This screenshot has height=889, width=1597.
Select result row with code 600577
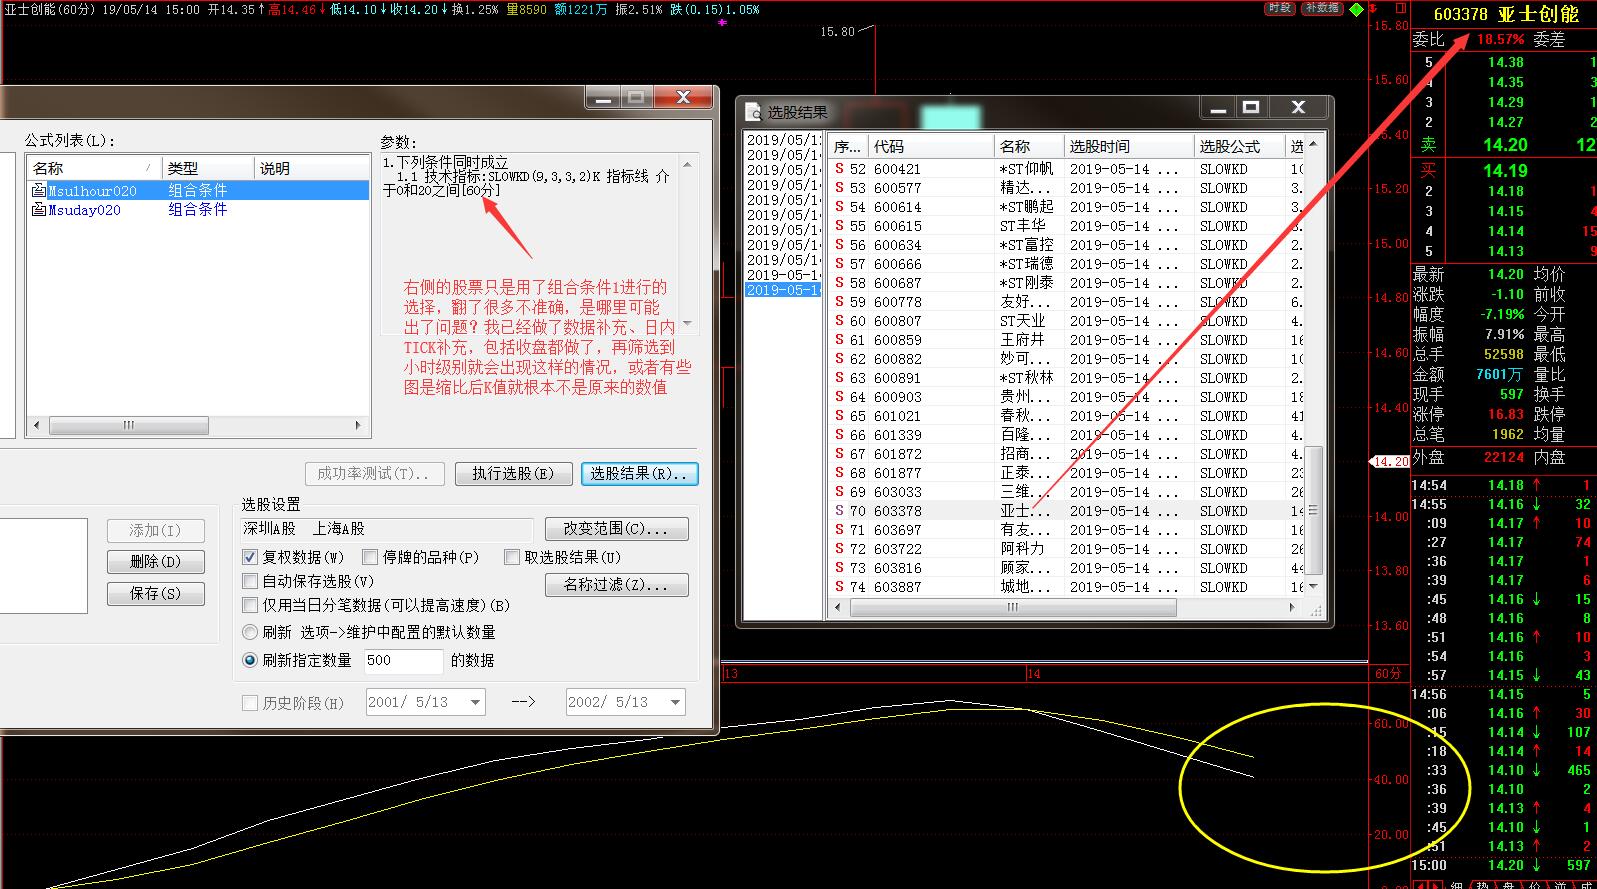point(1066,188)
